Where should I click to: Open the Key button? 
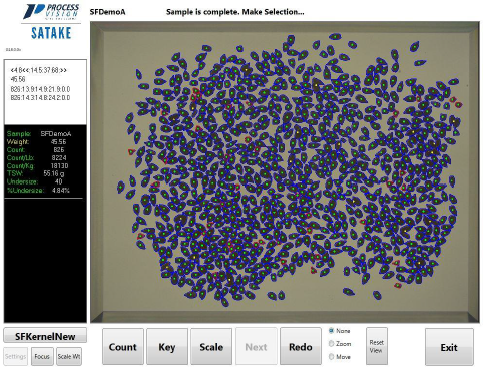point(167,347)
